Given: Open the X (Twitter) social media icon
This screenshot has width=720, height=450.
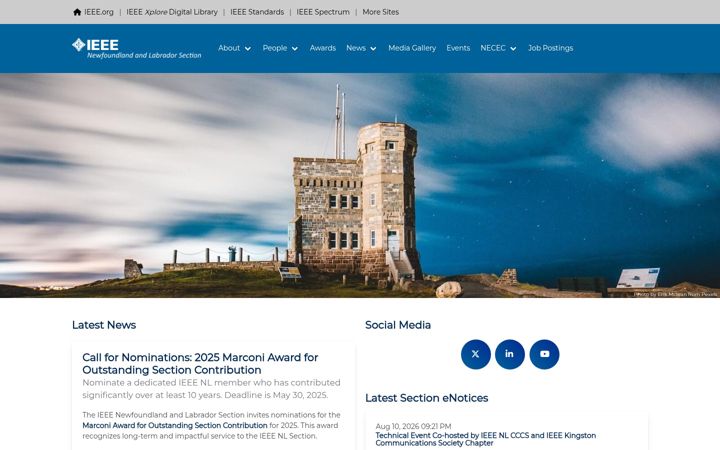Looking at the screenshot, I should 476,354.
